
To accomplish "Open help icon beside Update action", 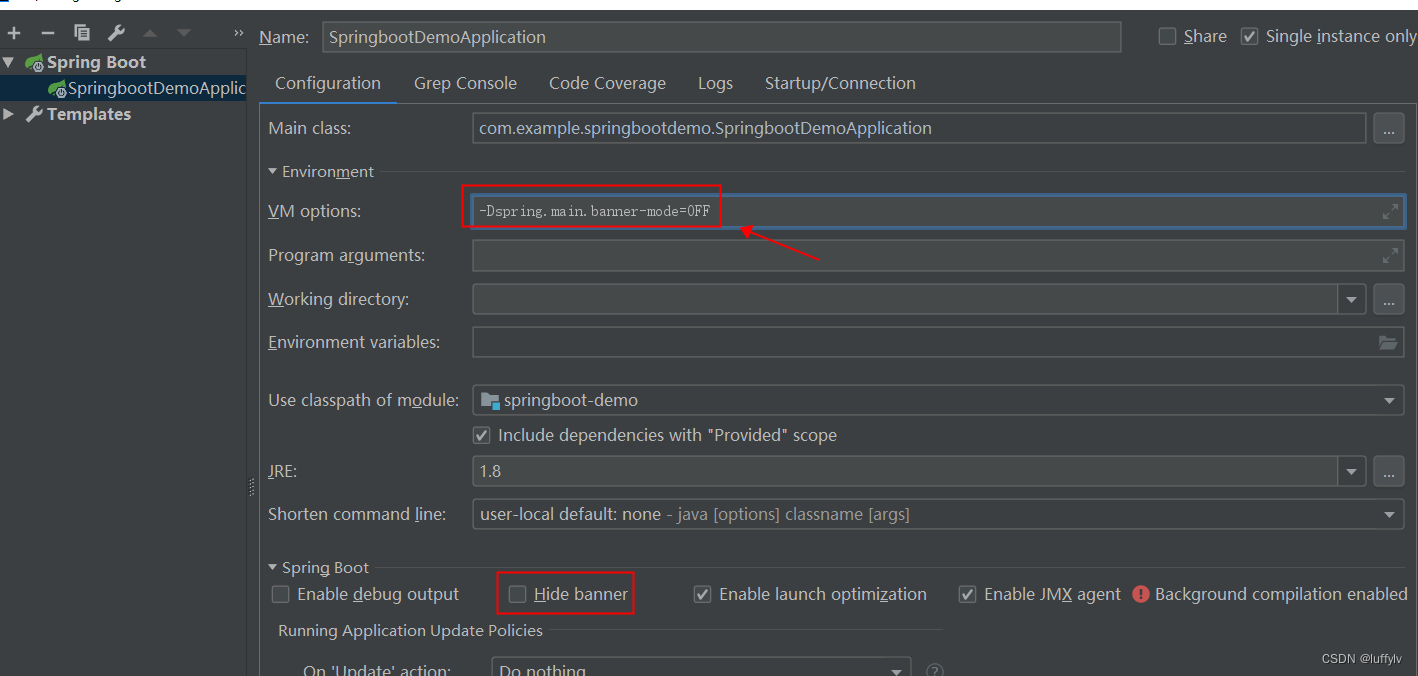I will (x=935, y=670).
